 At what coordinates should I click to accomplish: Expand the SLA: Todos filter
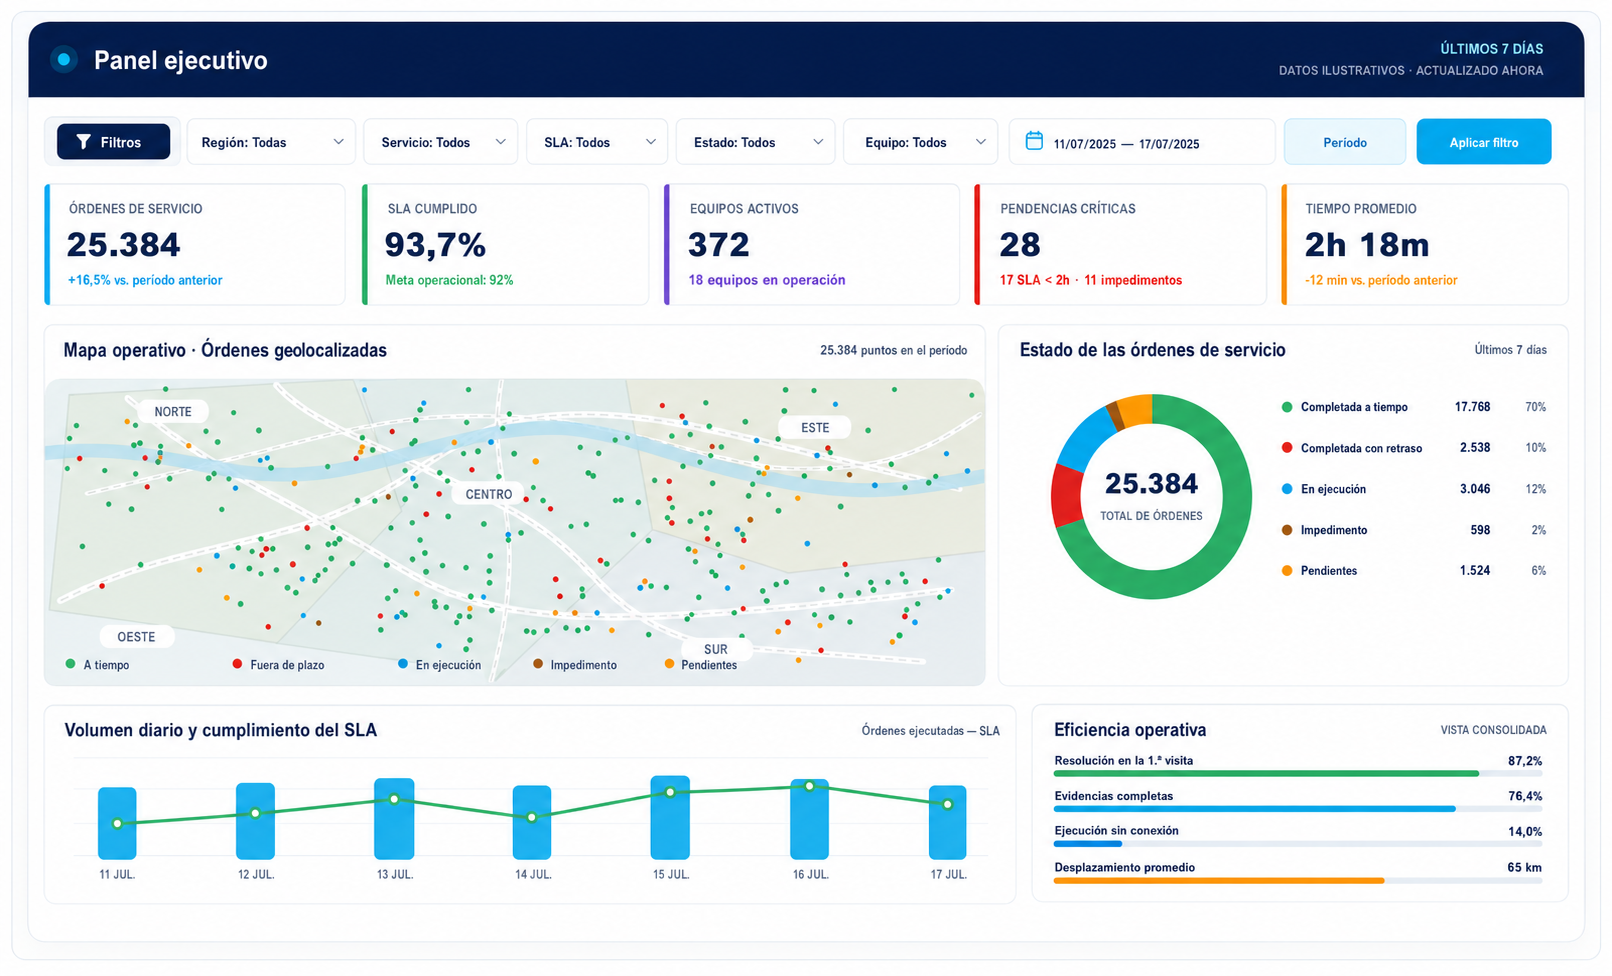[x=598, y=142]
